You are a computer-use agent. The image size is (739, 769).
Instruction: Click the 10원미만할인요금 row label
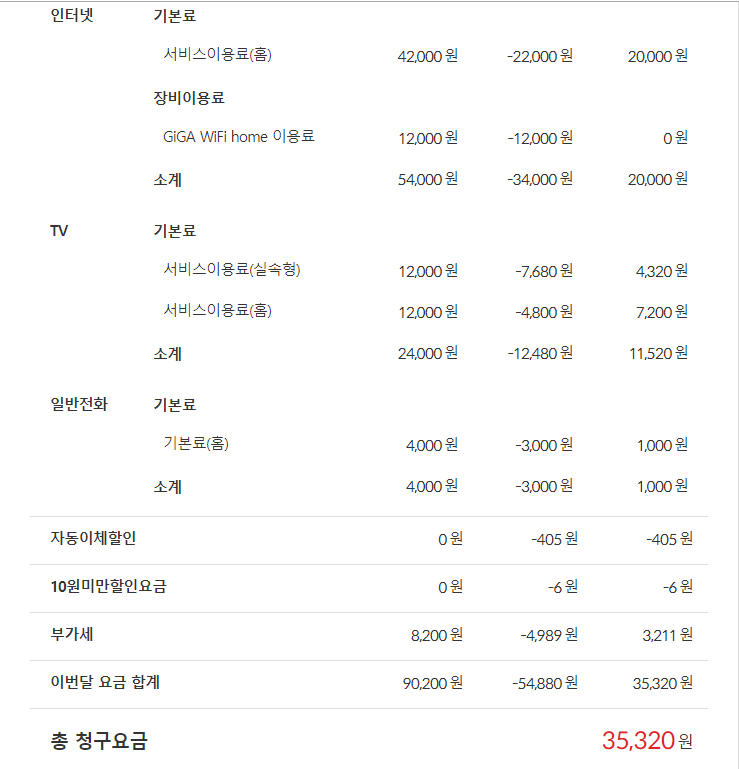[108, 587]
